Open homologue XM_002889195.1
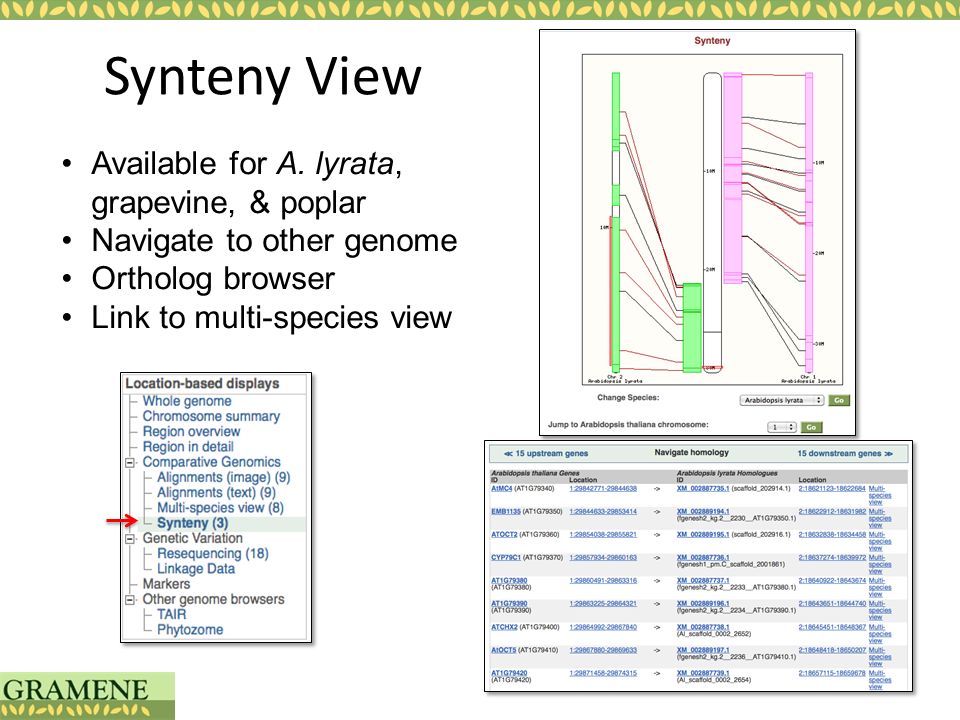 (703, 534)
